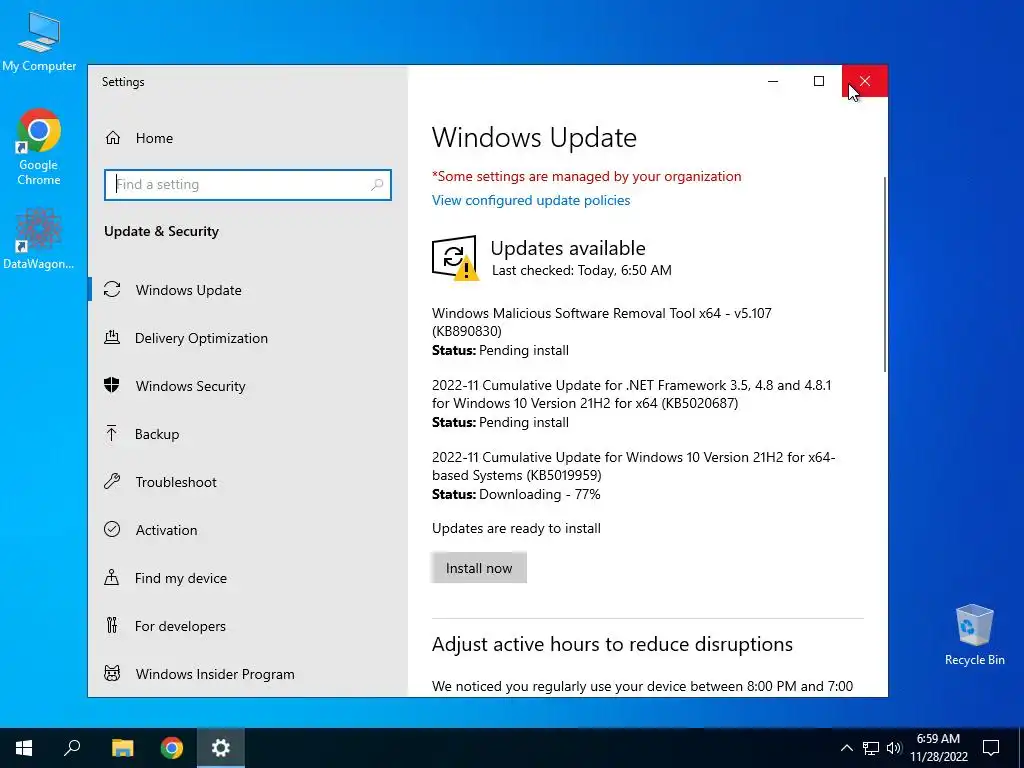Click the Settings gear taskbar button
Image resolution: width=1024 pixels, height=768 pixels.
pos(221,748)
